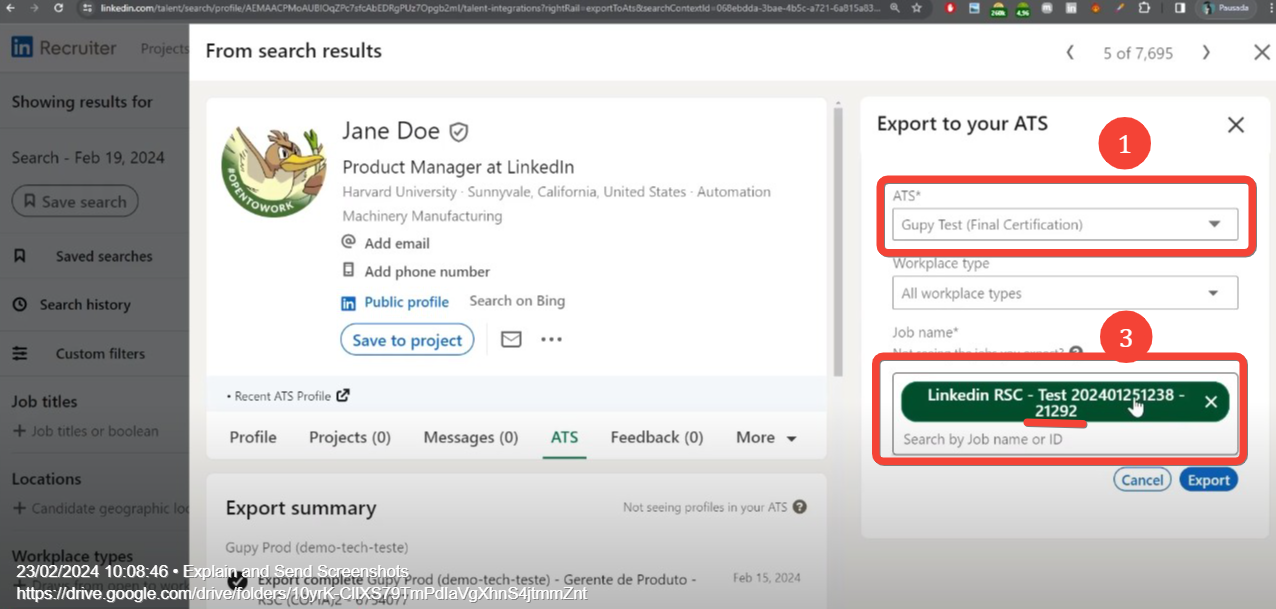Click the Cancel button in export panel
Viewport: 1276px width, 609px height.
coord(1142,480)
